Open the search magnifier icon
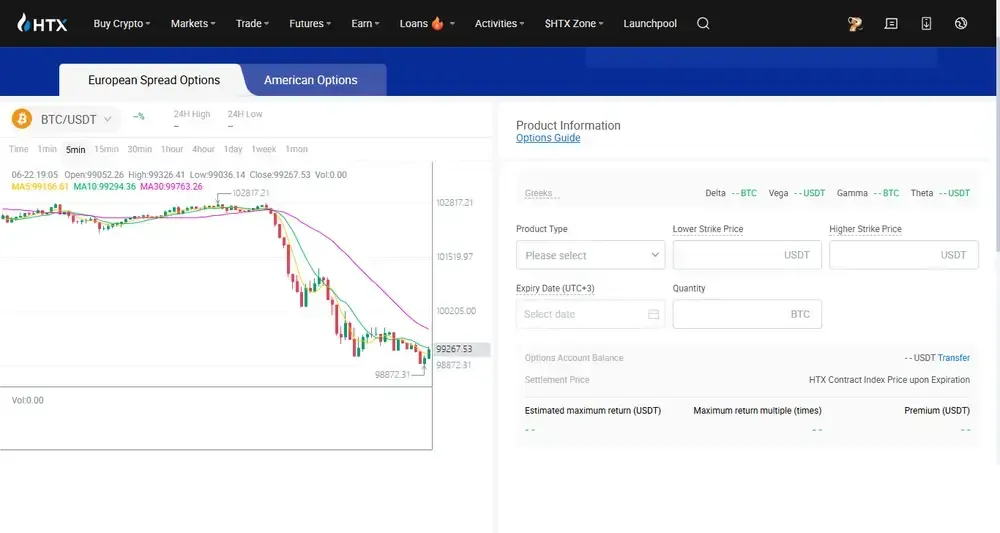 click(x=703, y=24)
